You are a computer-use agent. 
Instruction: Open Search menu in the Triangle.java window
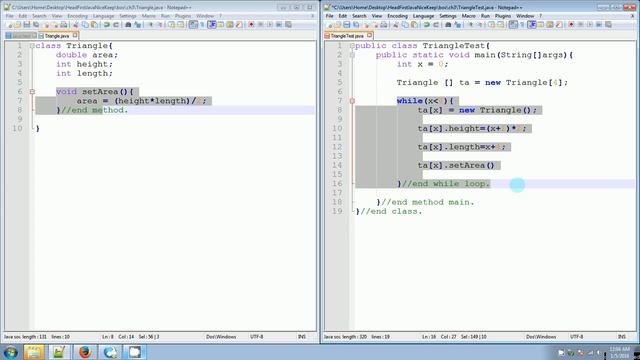click(x=39, y=16)
